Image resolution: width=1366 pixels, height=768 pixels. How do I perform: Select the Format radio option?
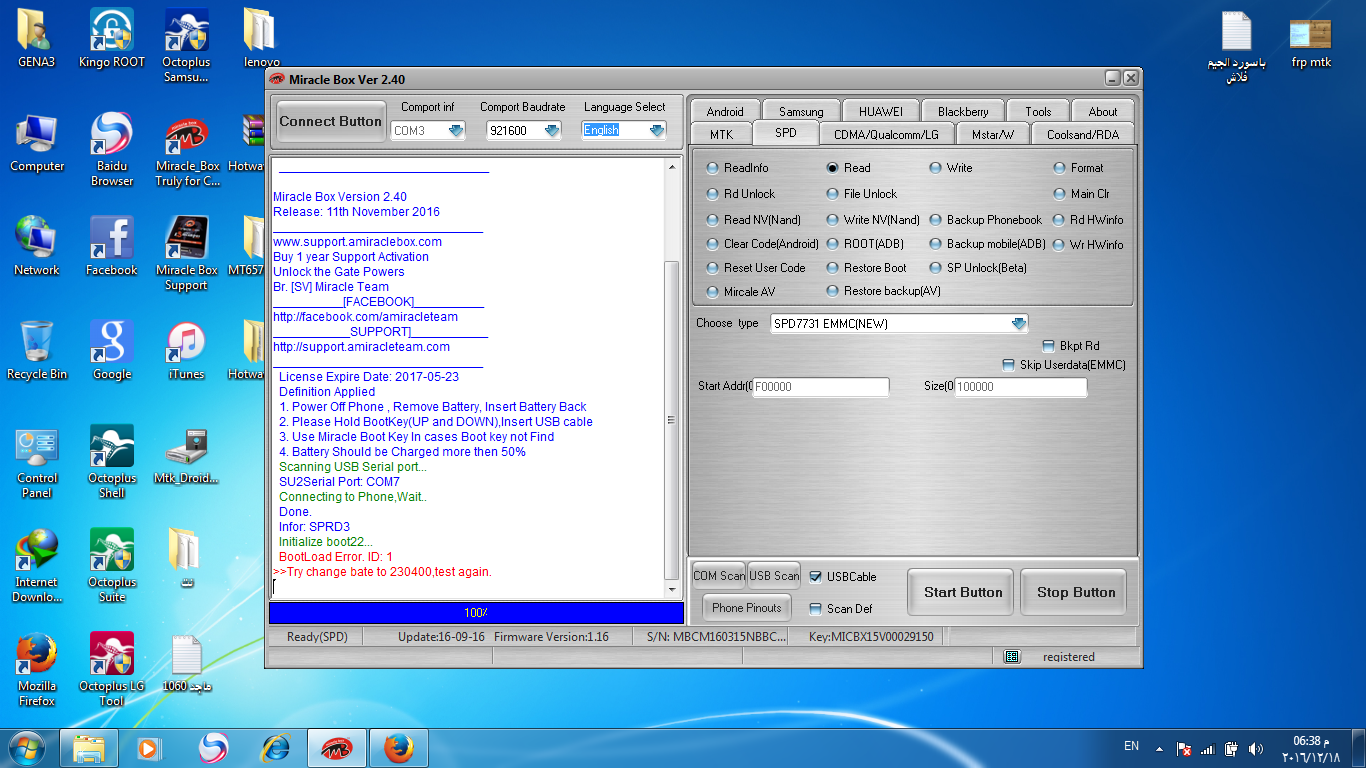pos(1079,168)
